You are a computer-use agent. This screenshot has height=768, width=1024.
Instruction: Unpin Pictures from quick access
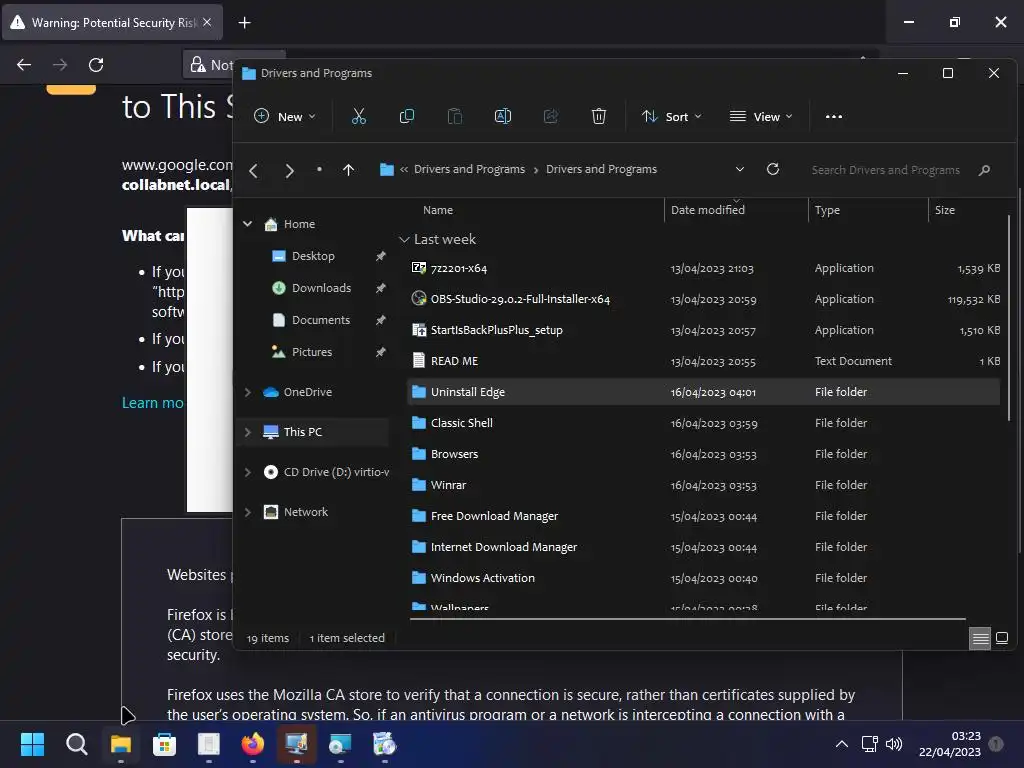click(381, 352)
